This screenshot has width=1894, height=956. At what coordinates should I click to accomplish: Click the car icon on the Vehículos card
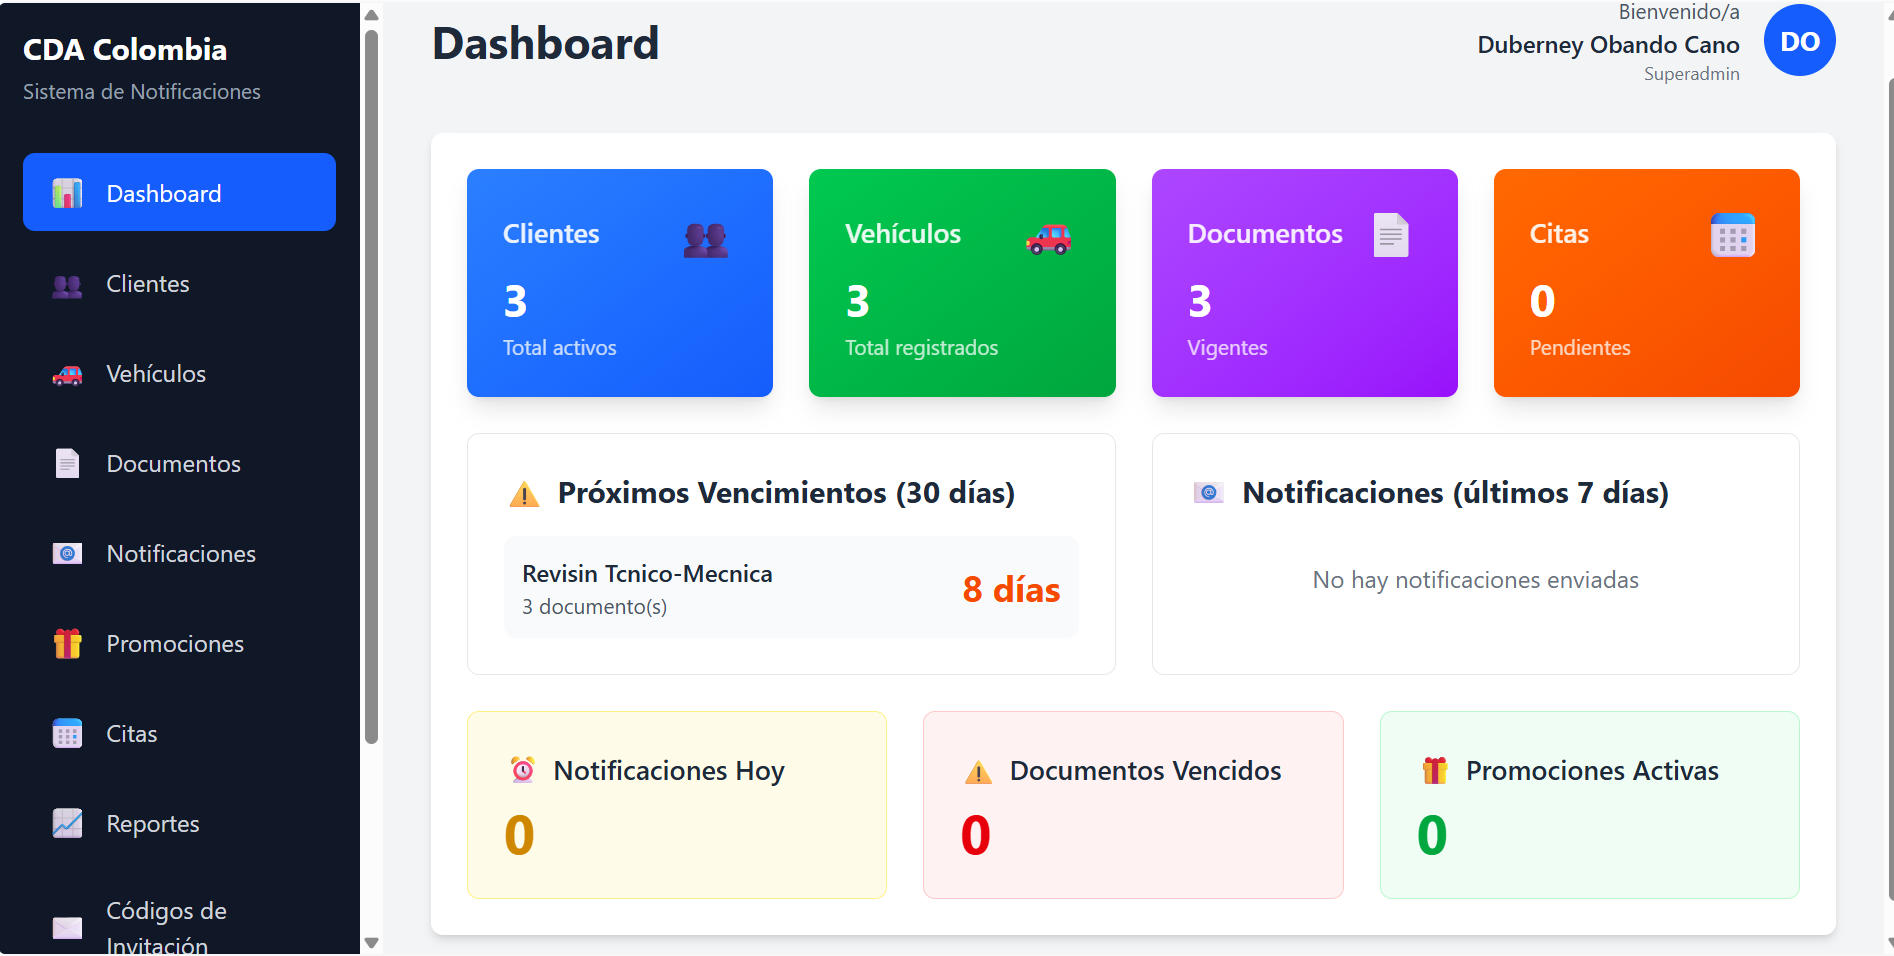[x=1049, y=238]
